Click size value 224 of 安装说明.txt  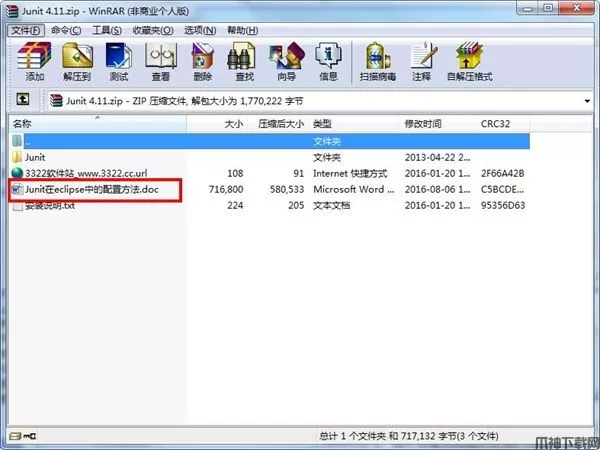coord(235,205)
